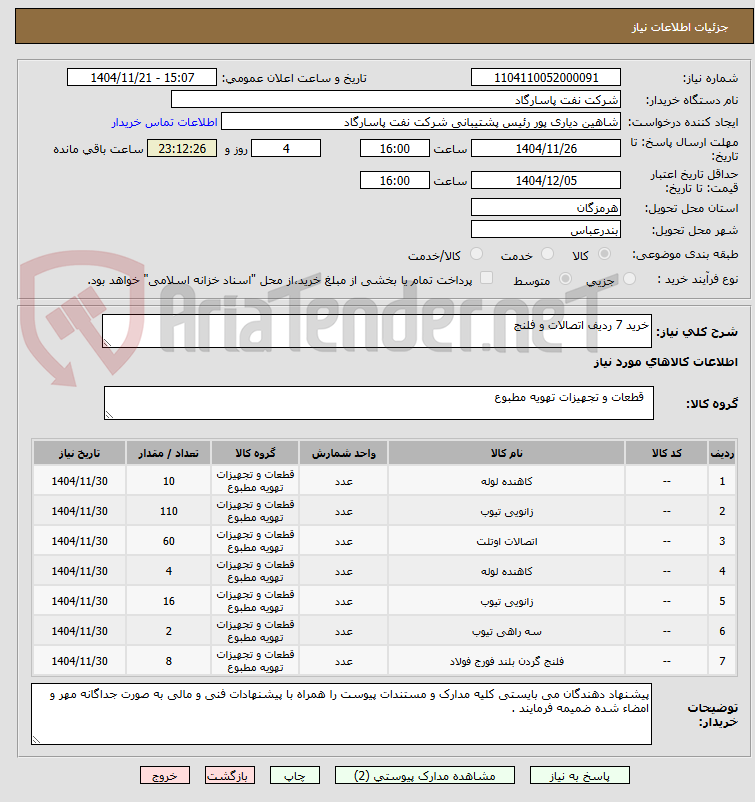The width and height of the screenshot is (755, 802).
Task: Select the متوسط purchase type radio
Action: [565, 279]
